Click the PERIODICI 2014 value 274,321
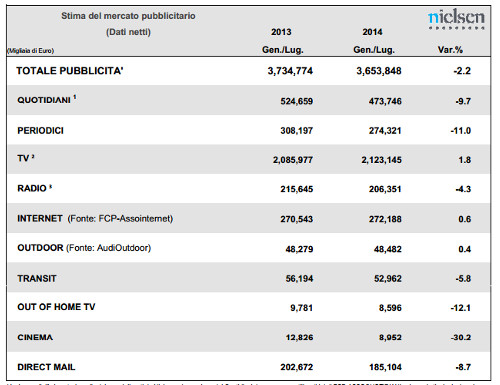The height and width of the screenshot is (385, 500). [385, 131]
